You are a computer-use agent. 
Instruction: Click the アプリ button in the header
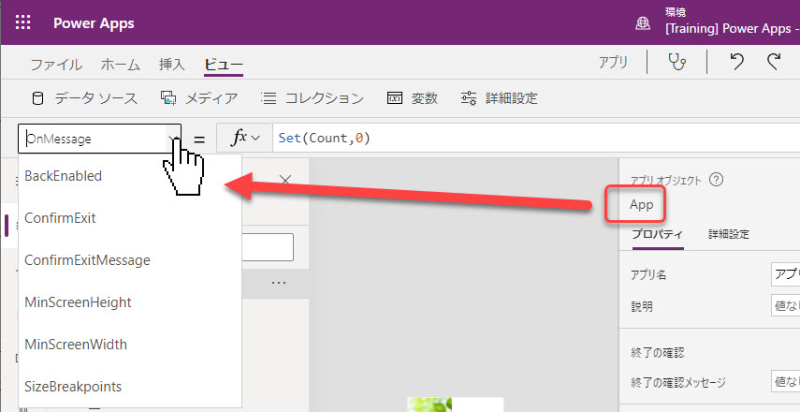coord(613,62)
